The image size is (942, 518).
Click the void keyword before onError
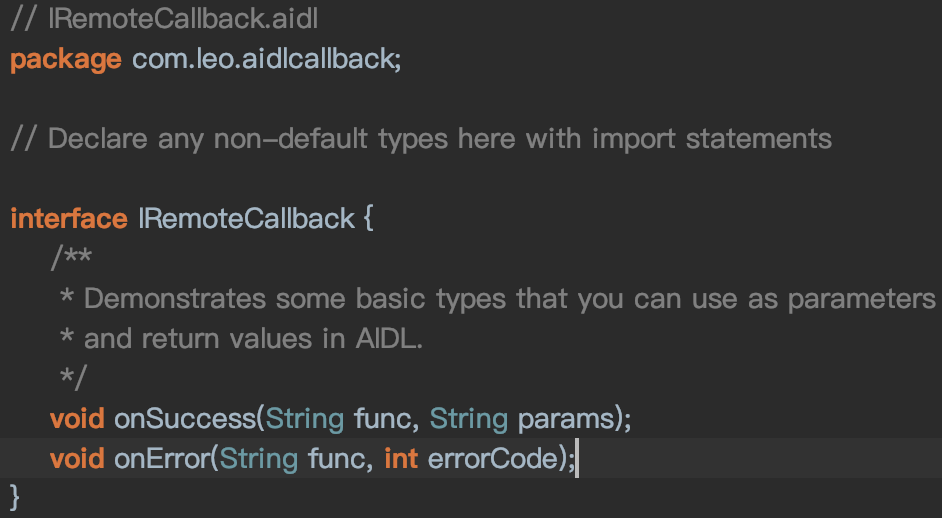(77, 458)
